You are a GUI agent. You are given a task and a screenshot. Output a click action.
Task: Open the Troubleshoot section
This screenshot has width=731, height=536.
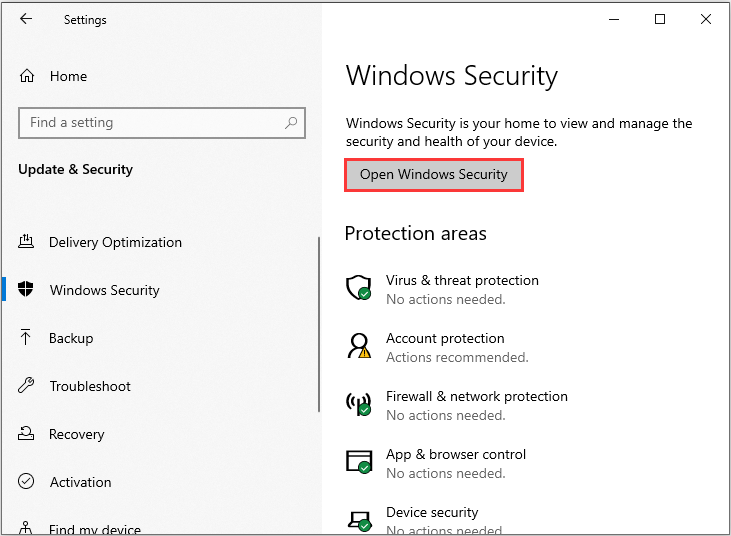click(90, 386)
